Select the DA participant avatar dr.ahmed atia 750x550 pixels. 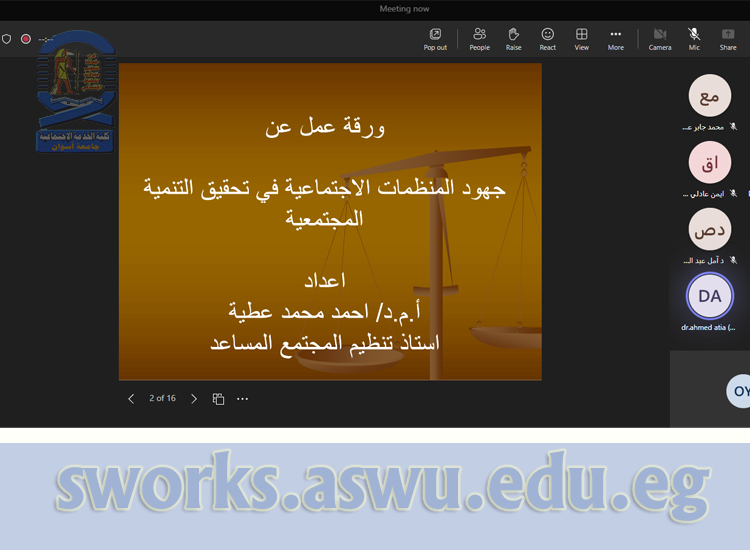click(709, 296)
